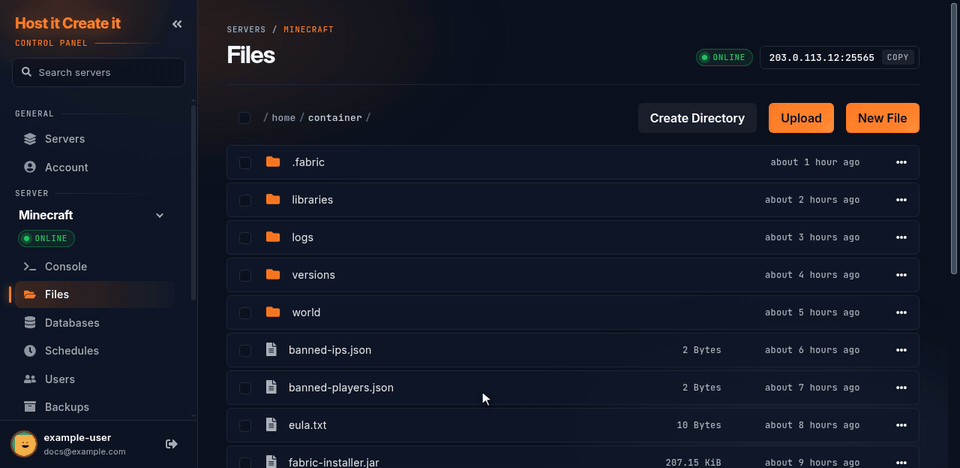Open the fabric-installer.jar file
This screenshot has height=468, width=960.
point(334,462)
